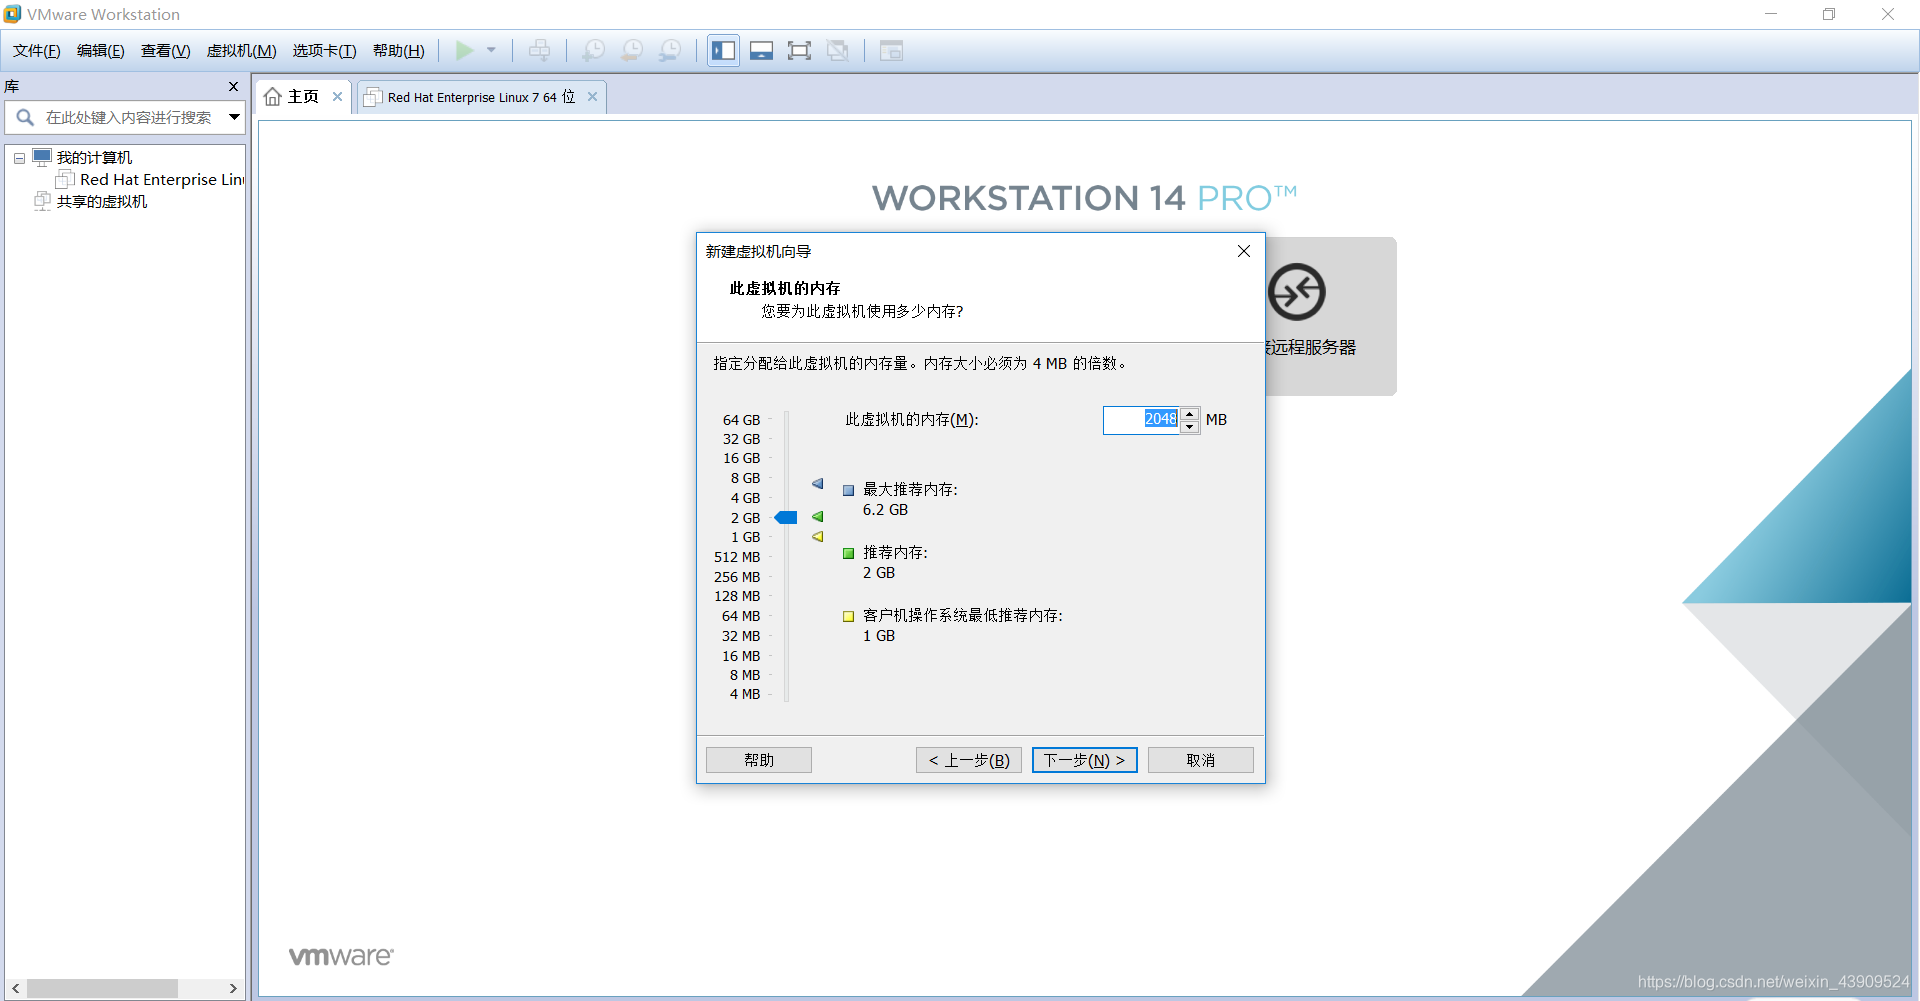
Task: Open the 编辑(E) menu
Action: [x=101, y=51]
